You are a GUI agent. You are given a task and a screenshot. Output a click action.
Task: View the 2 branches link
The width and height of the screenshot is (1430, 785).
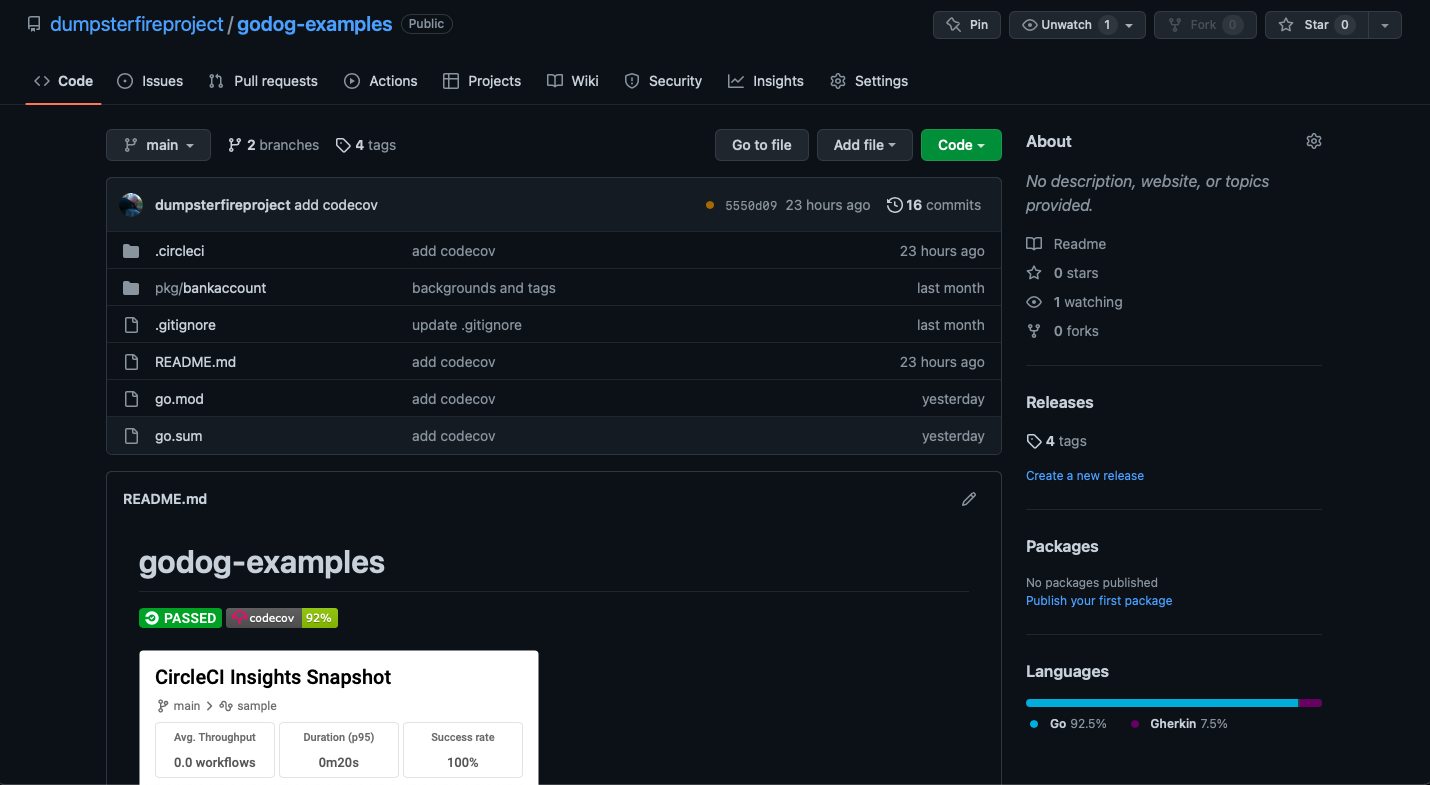pyautogui.click(x=274, y=145)
